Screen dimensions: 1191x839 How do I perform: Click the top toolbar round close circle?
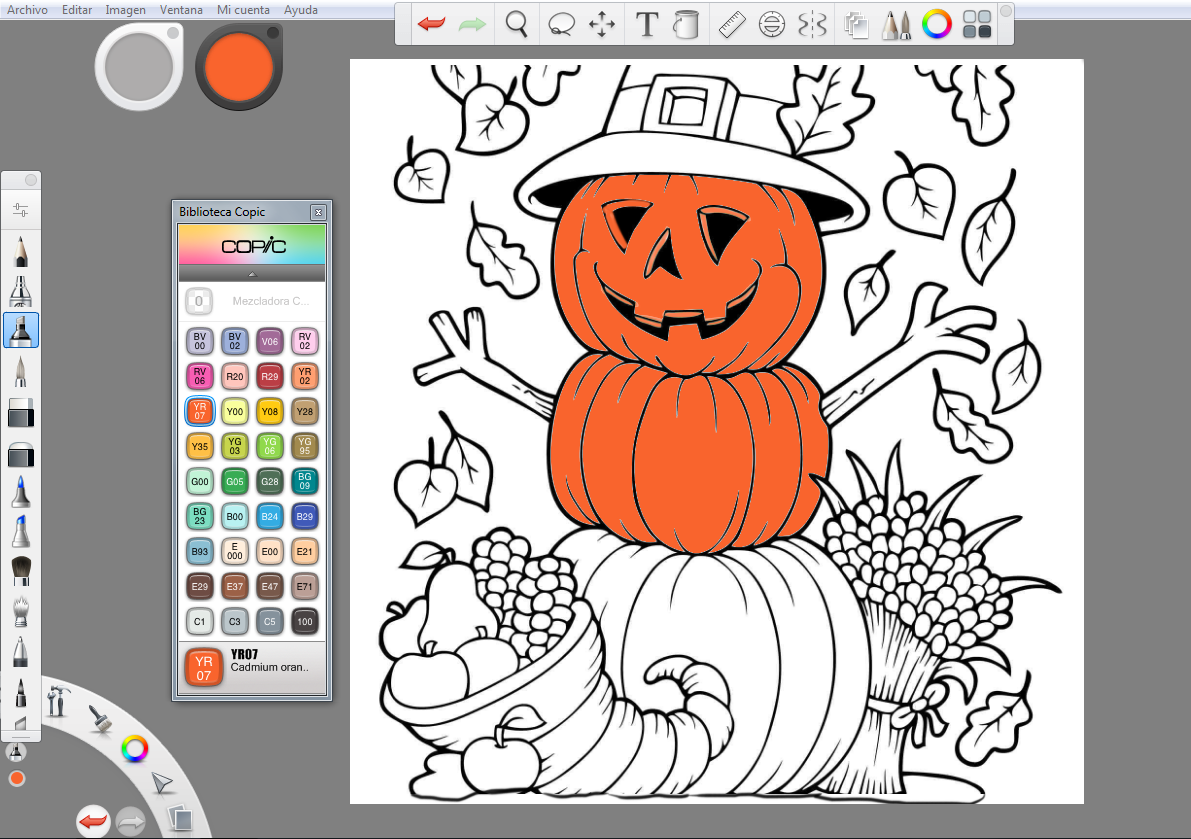(x=1006, y=11)
